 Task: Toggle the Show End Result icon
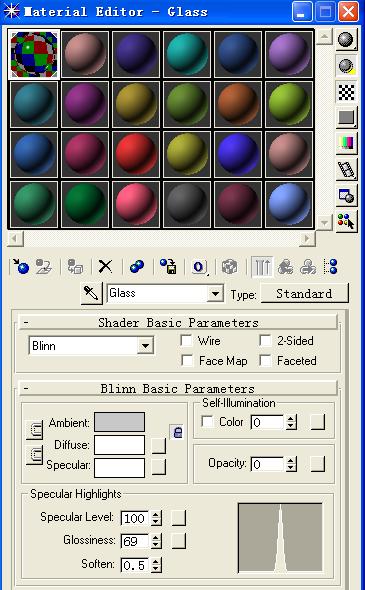[262, 267]
